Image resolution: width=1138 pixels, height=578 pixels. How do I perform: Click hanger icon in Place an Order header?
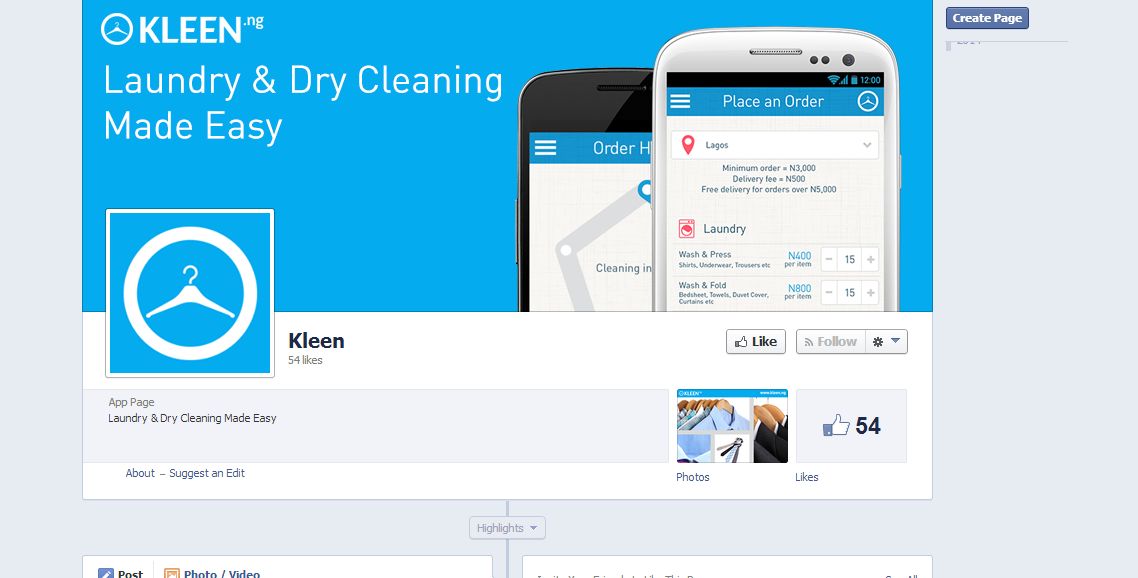tap(868, 102)
